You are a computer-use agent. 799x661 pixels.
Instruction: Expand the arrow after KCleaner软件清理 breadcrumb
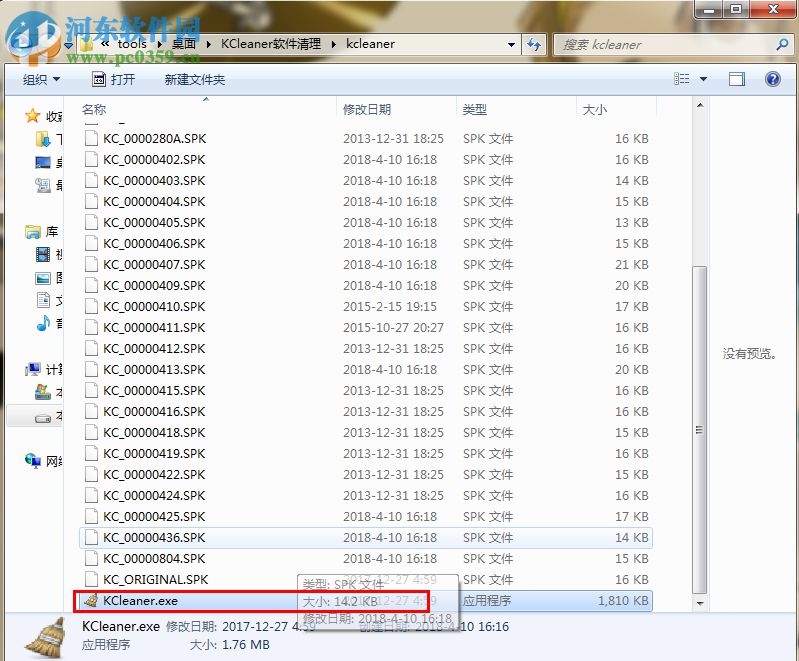coord(334,44)
